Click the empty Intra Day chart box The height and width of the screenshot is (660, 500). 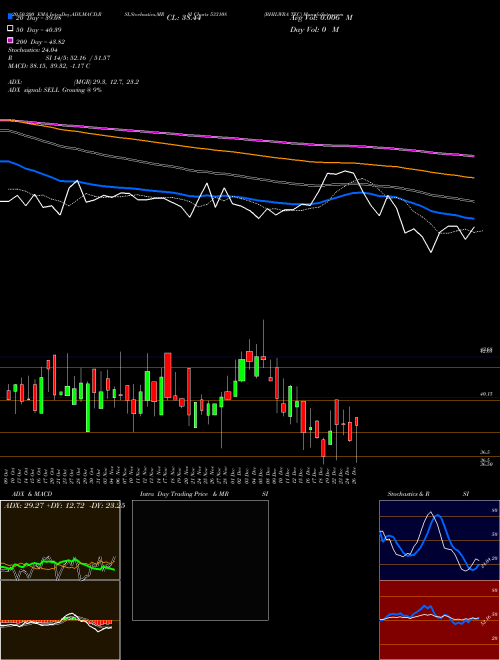click(x=200, y=560)
